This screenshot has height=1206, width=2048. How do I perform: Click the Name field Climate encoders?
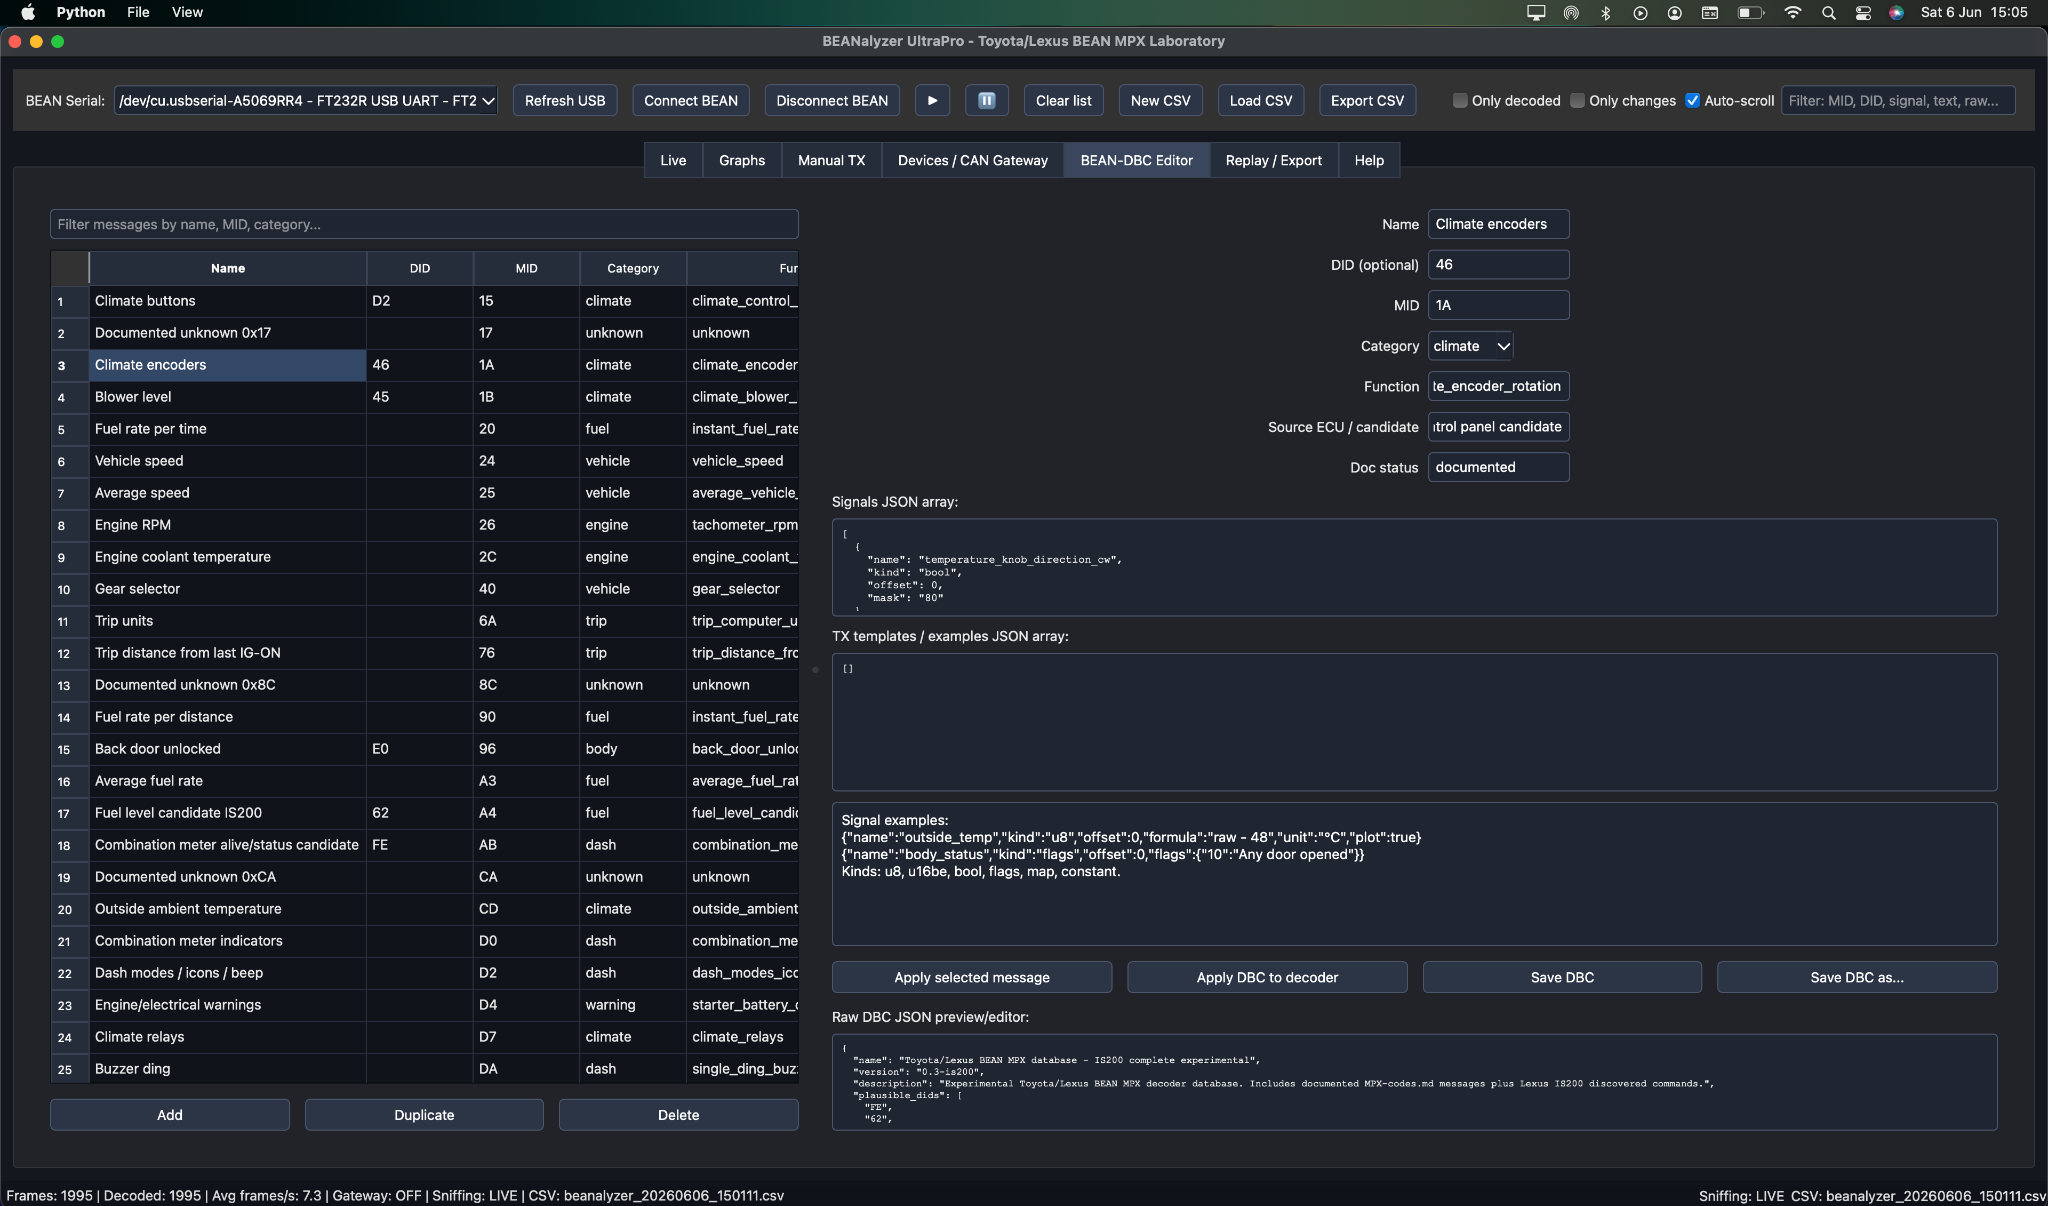click(1498, 224)
